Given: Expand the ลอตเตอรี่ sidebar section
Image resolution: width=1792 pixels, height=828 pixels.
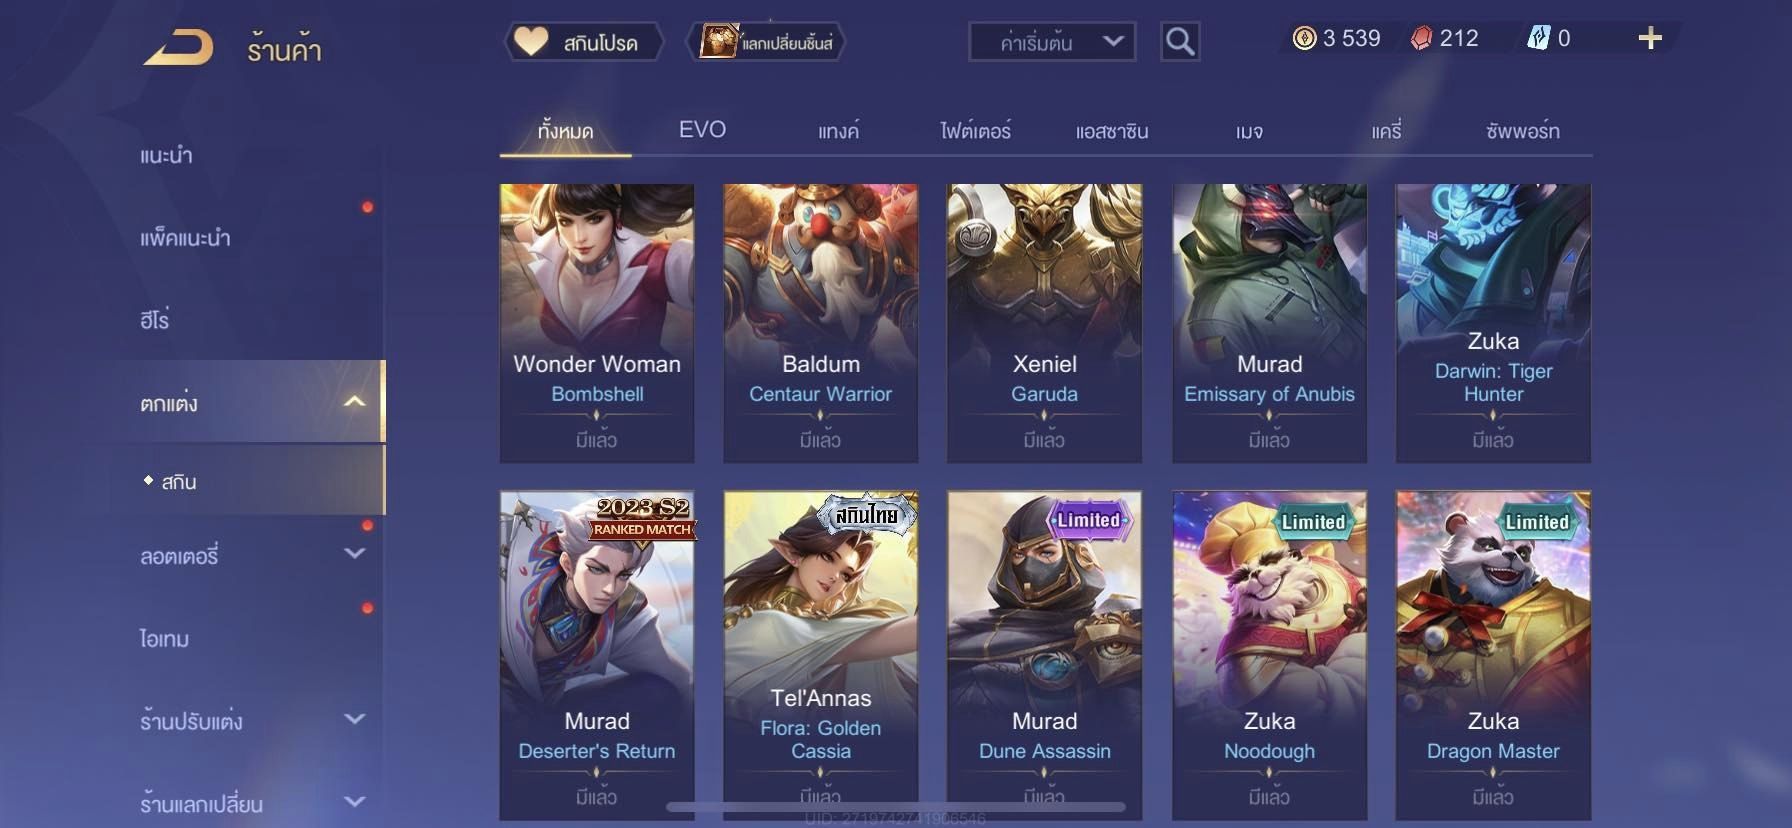Looking at the screenshot, I should click(x=354, y=553).
